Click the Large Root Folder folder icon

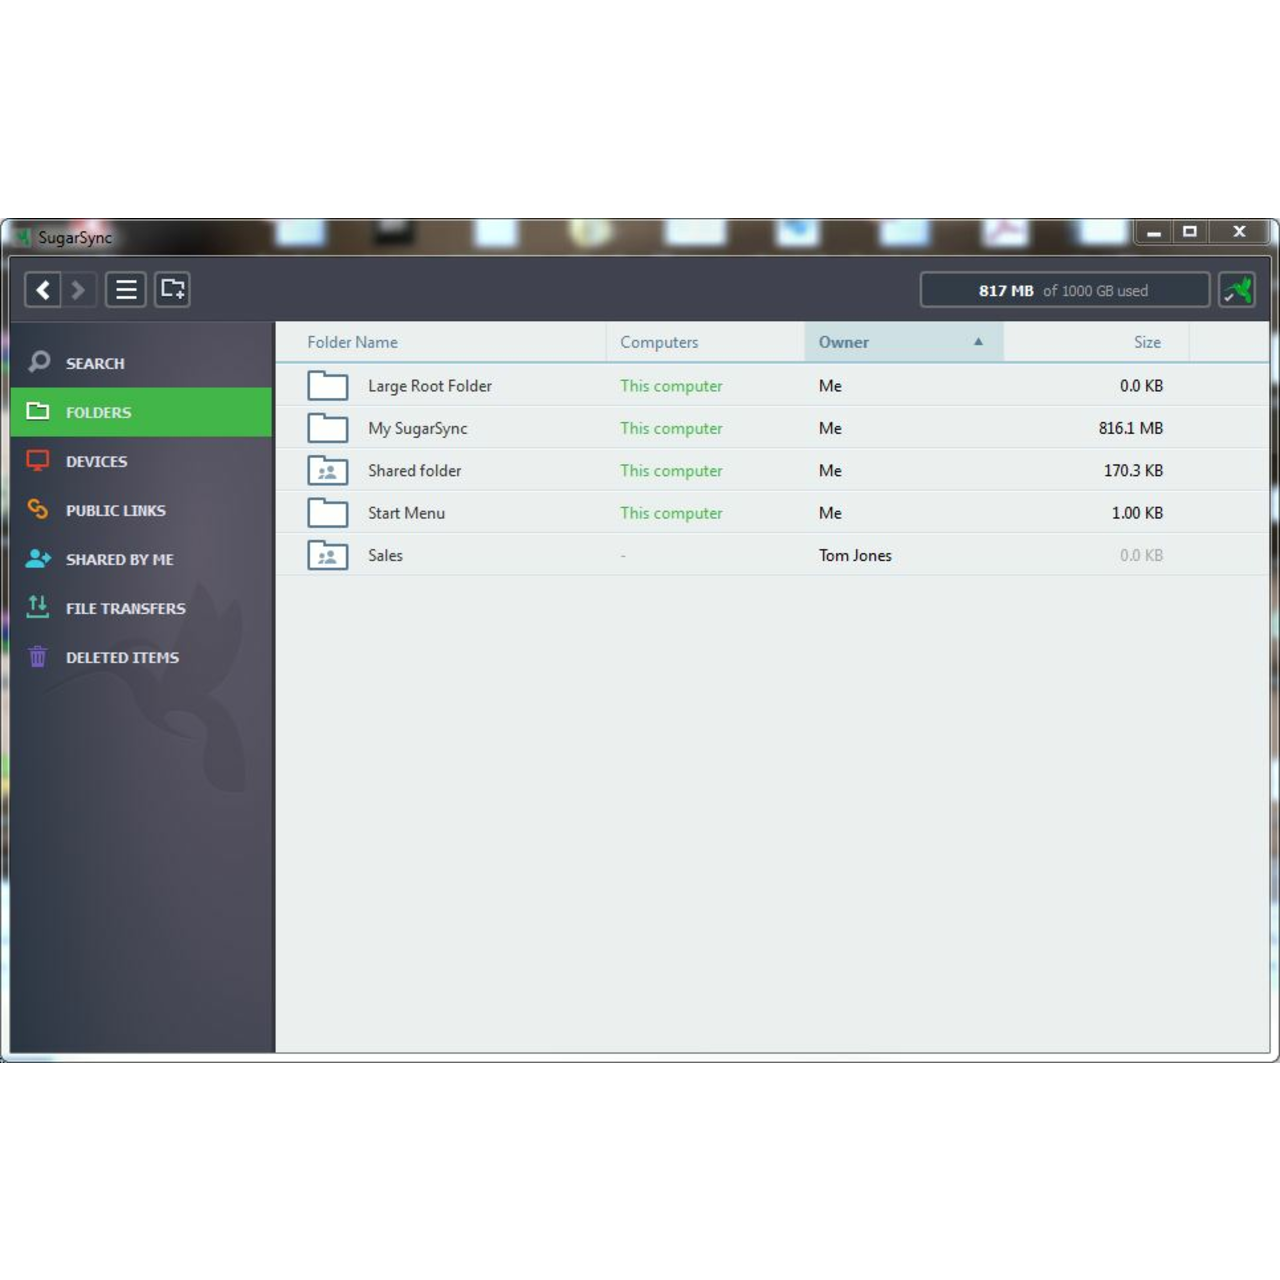(328, 386)
